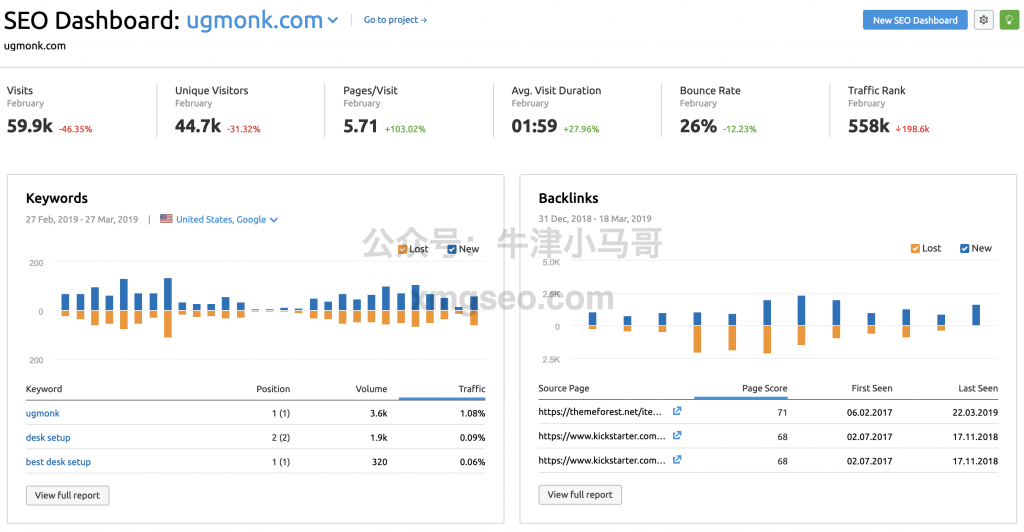
Task: Sort backlinks by Last Seen column
Action: click(x=978, y=388)
